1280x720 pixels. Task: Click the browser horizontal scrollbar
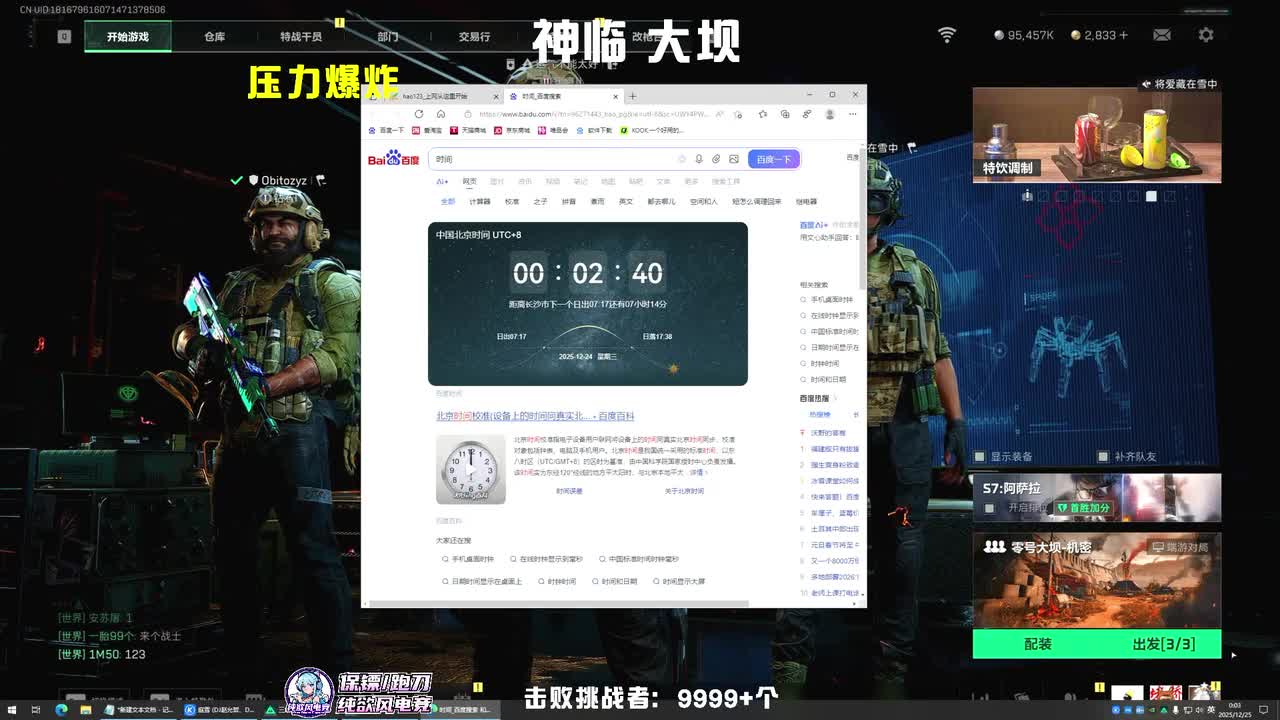560,604
